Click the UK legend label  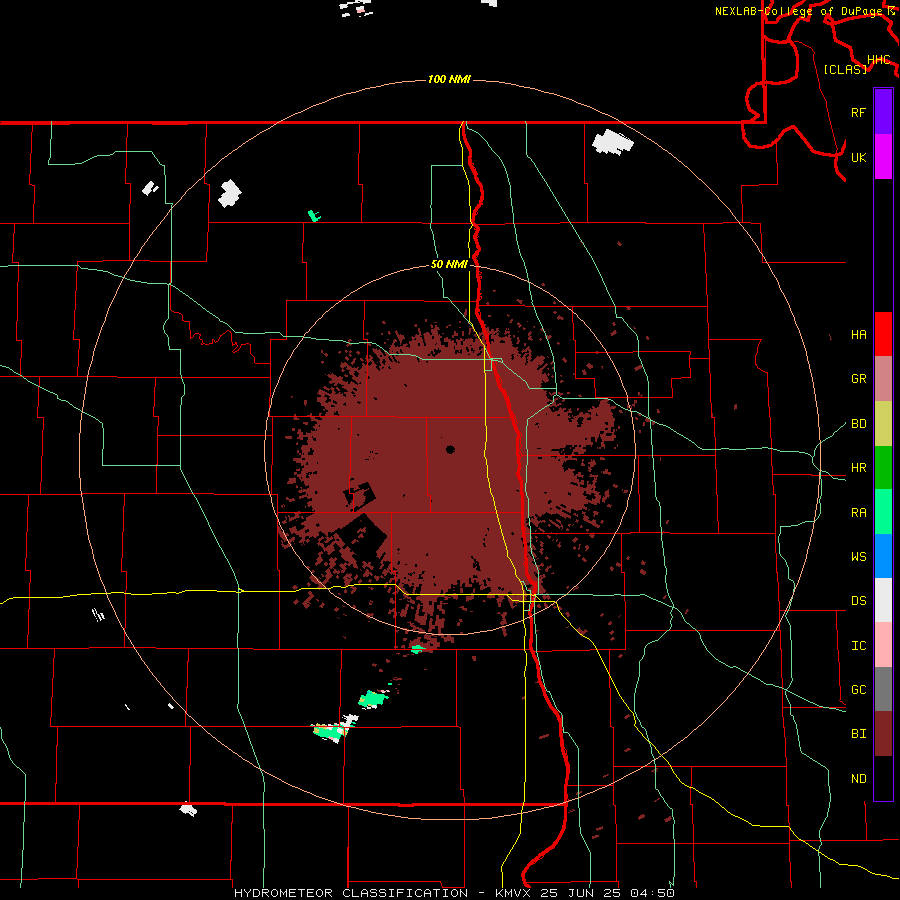(x=858, y=158)
